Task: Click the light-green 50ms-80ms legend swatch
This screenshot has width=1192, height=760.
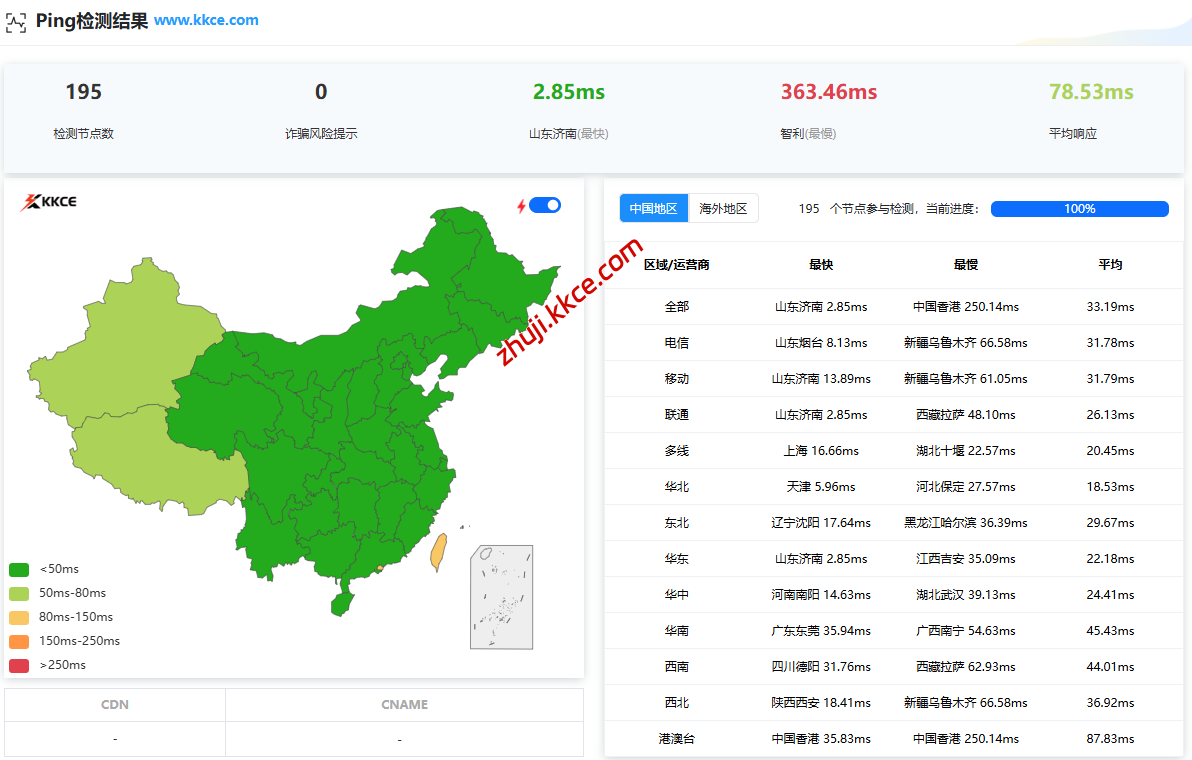Action: coord(17,592)
